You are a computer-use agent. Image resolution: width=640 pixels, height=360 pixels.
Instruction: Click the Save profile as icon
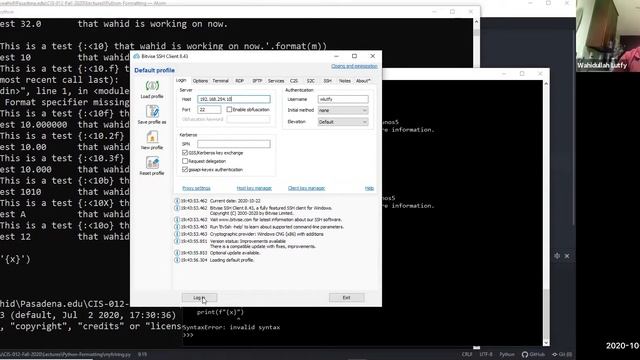pos(152,111)
